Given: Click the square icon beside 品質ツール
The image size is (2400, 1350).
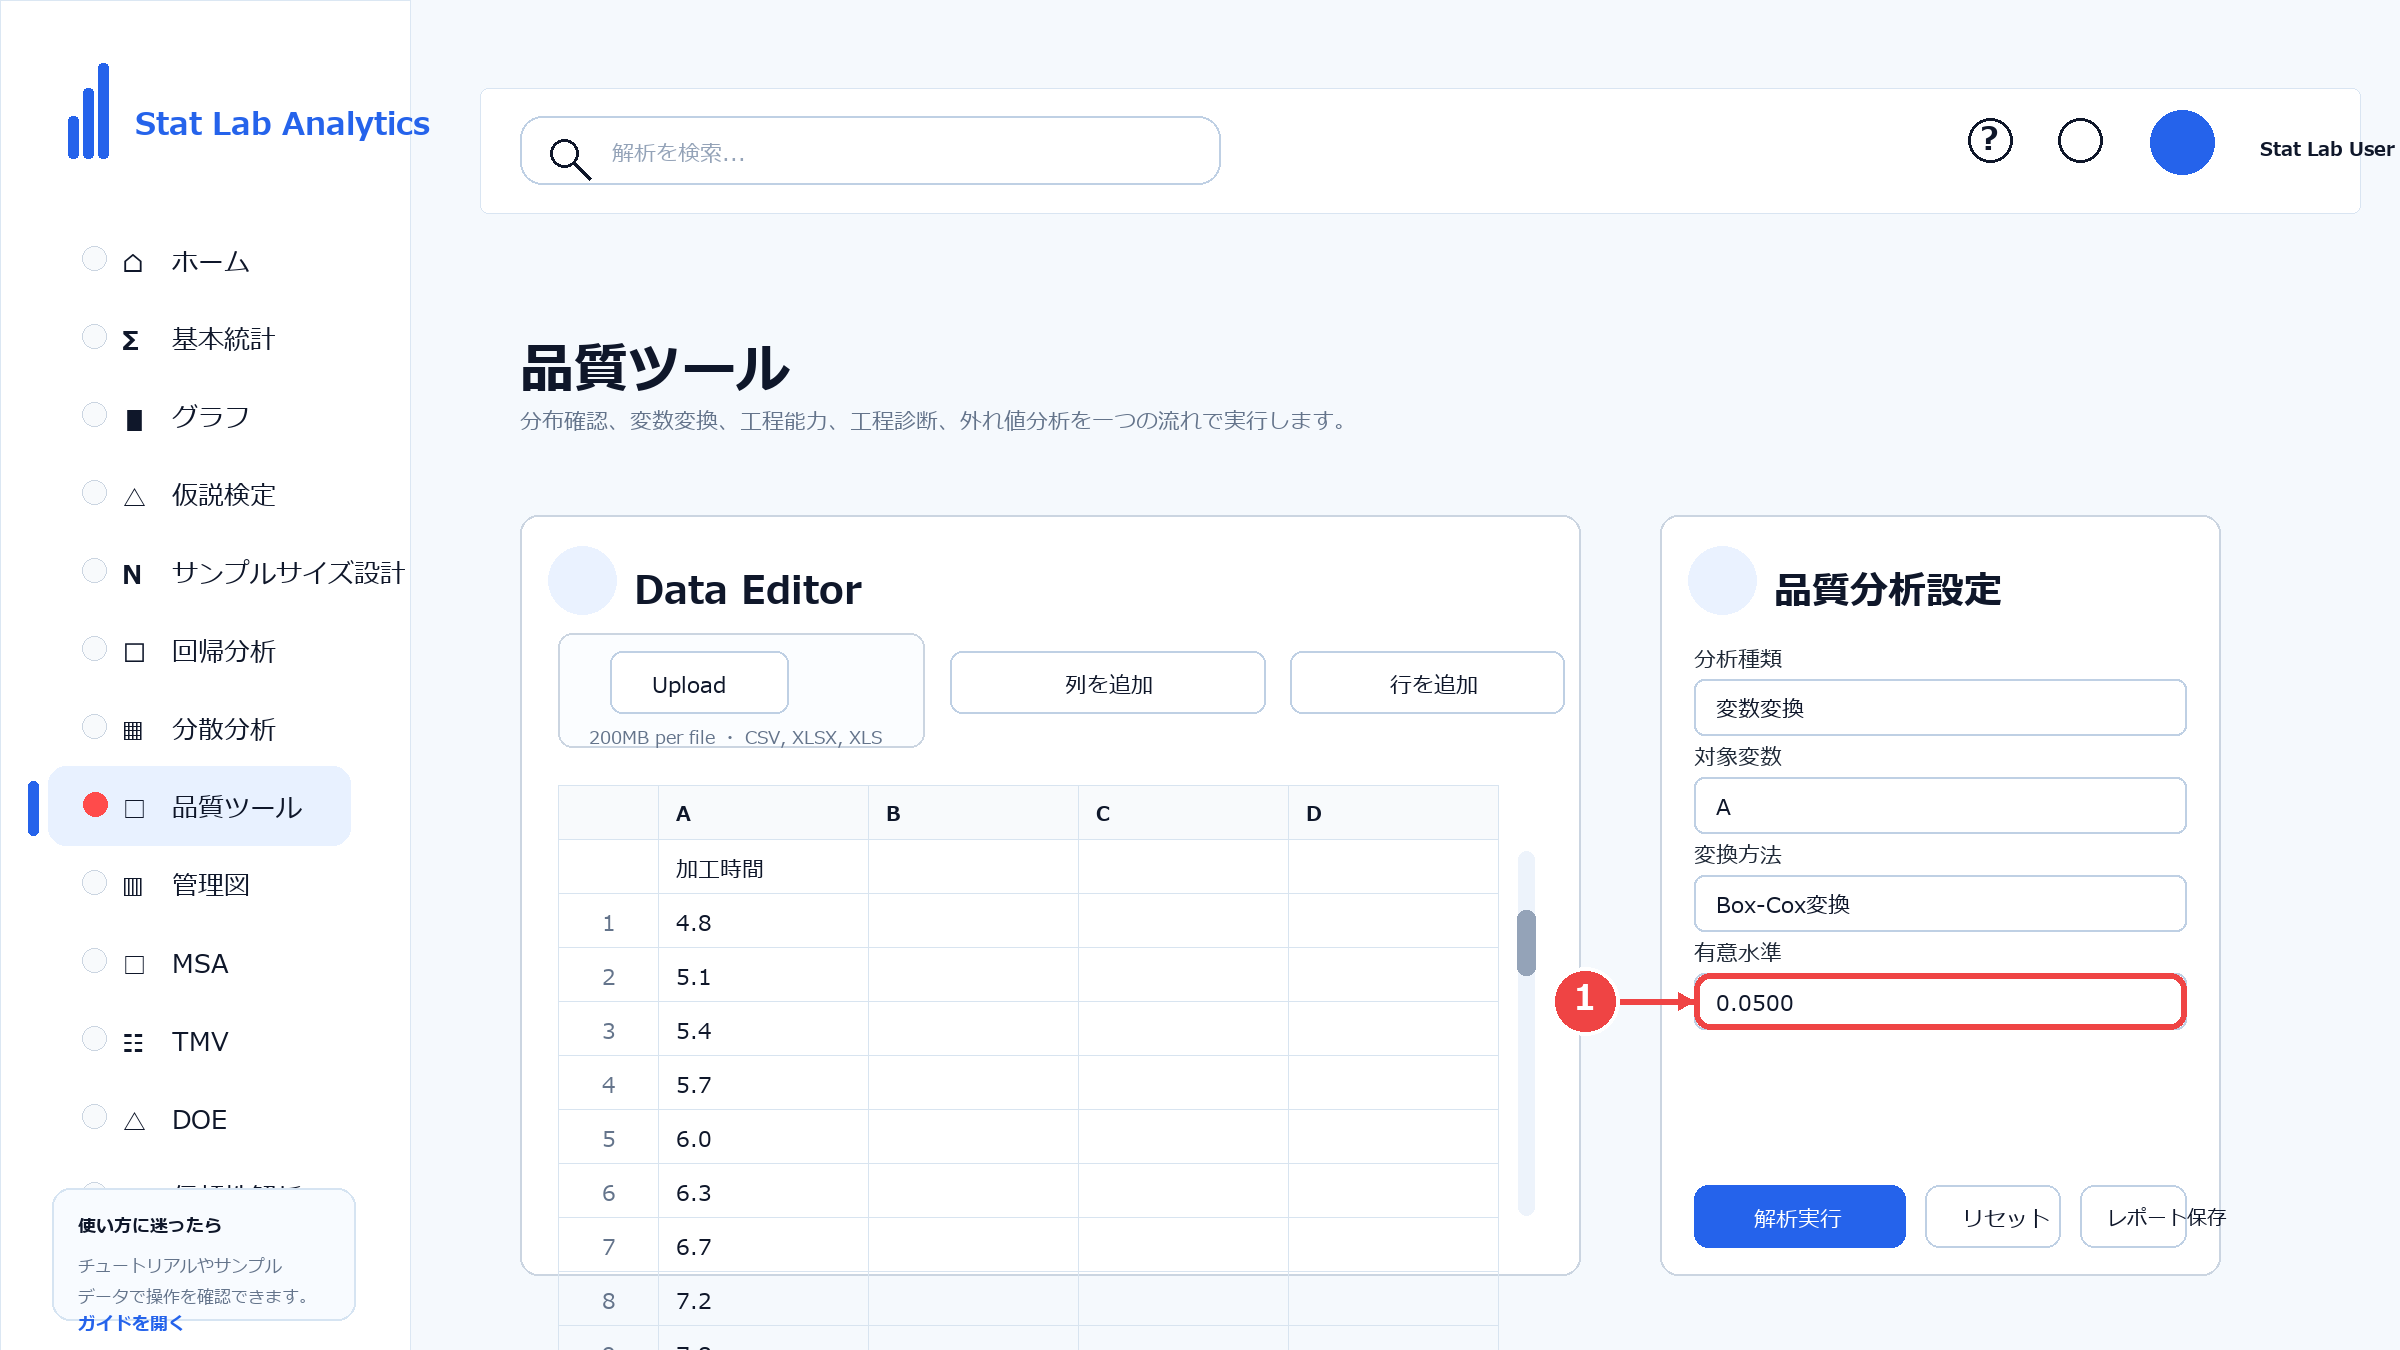Looking at the screenshot, I should (x=134, y=808).
